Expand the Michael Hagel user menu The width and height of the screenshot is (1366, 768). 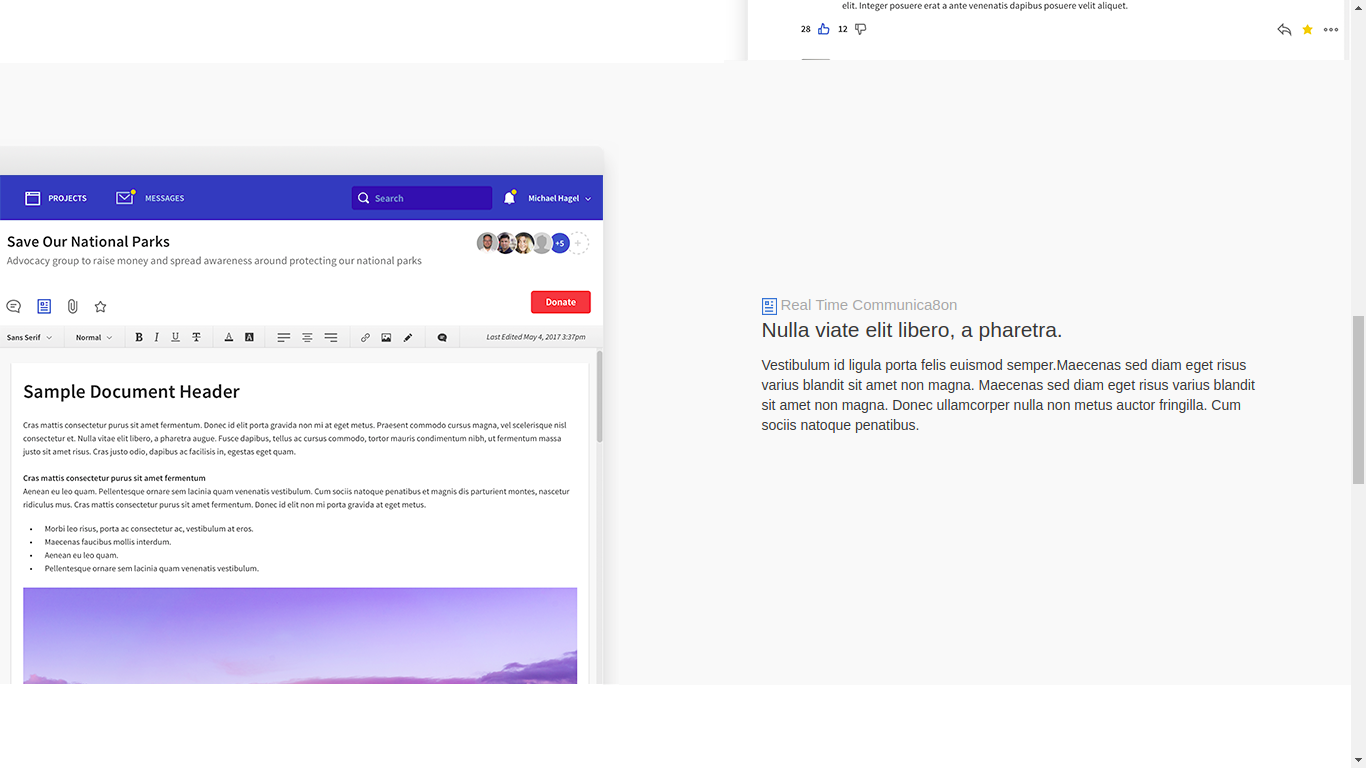pyautogui.click(x=559, y=198)
